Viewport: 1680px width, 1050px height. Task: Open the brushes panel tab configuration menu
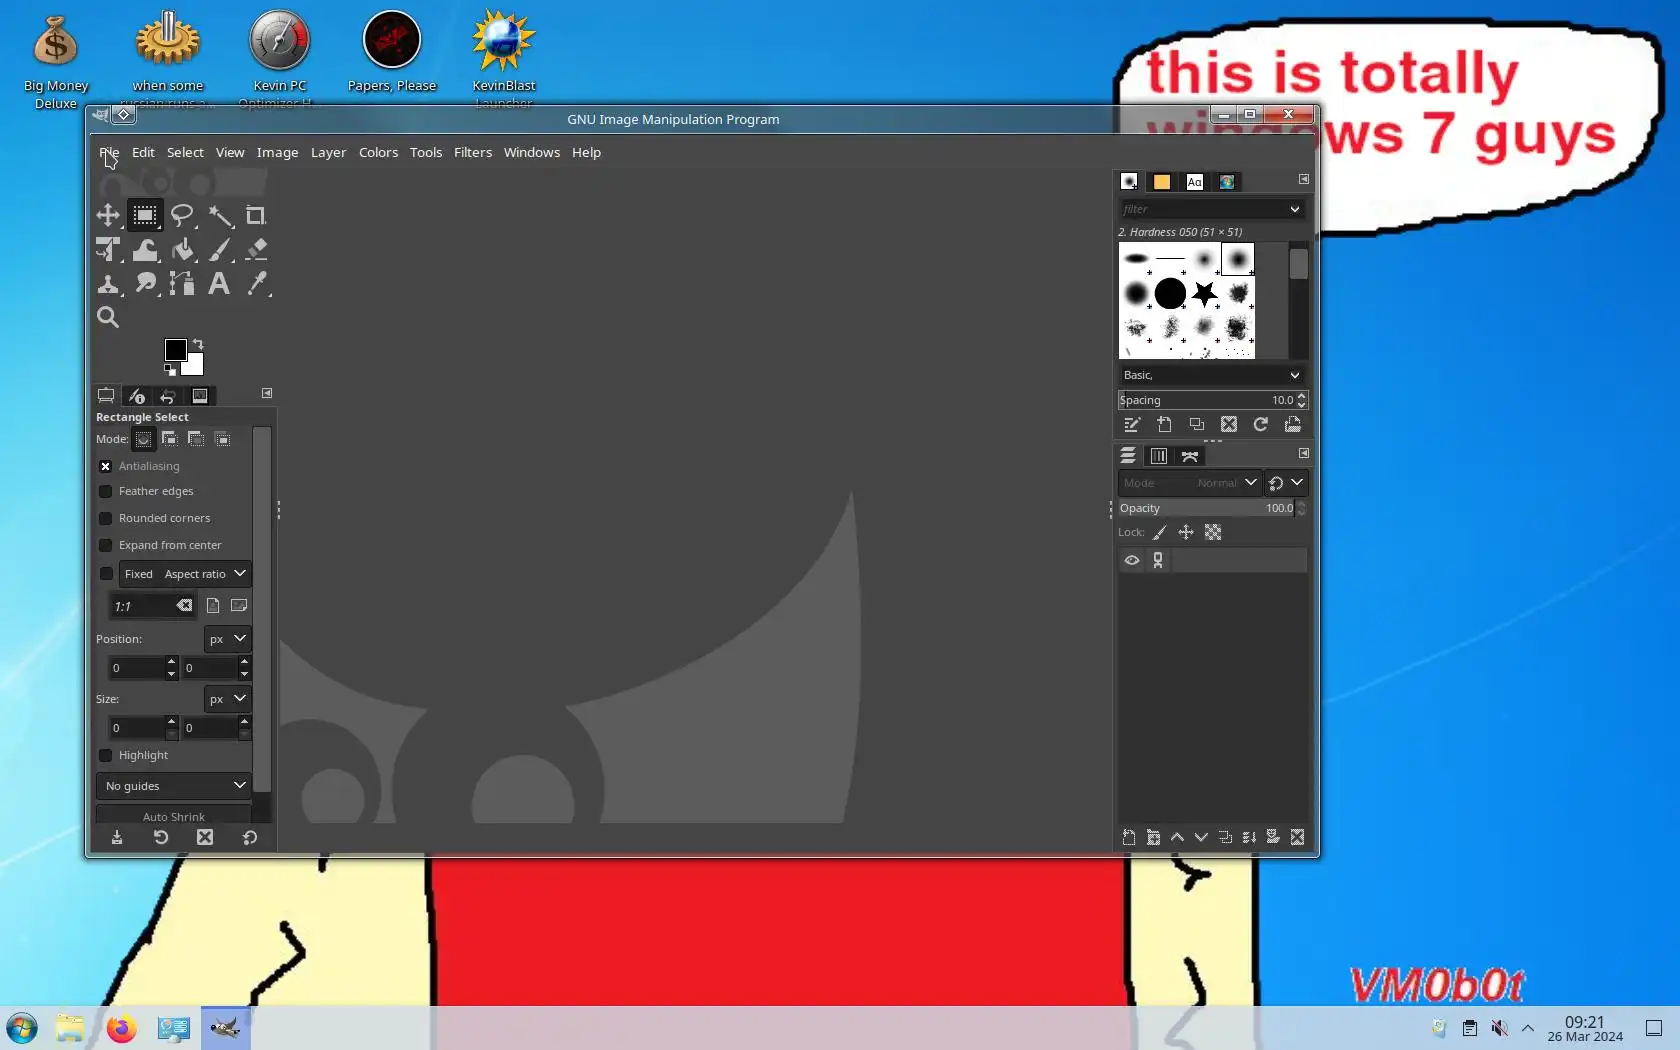[1304, 179]
